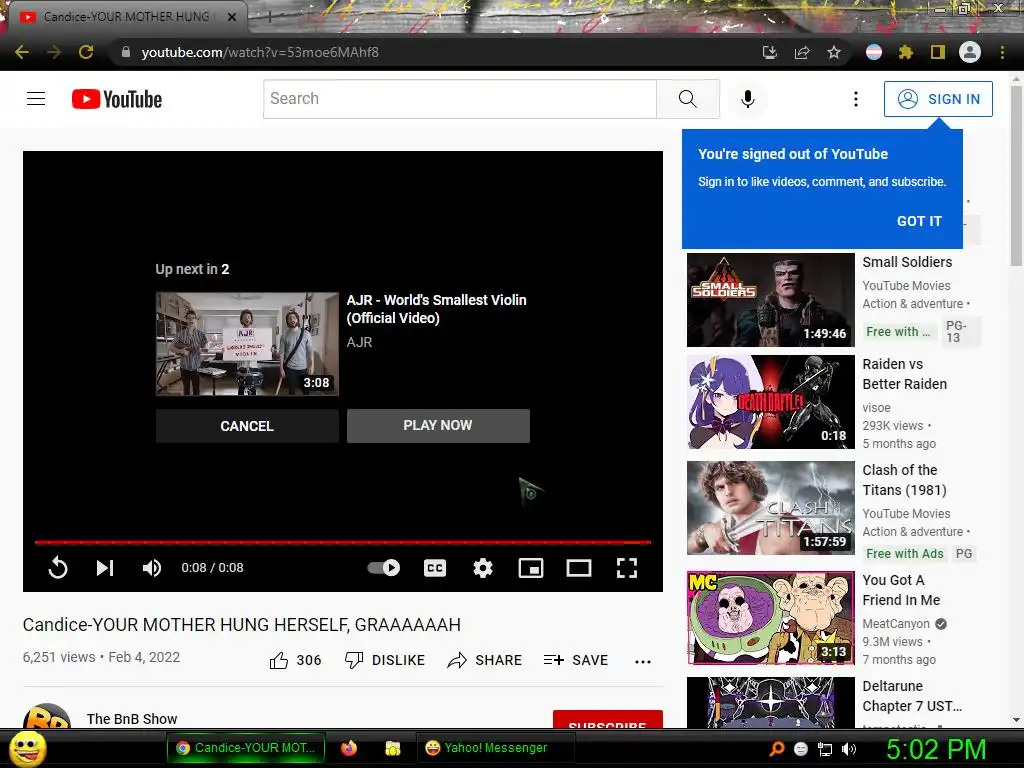Toggle the autoplay switch
Image resolution: width=1024 pixels, height=768 pixels.
pos(384,568)
